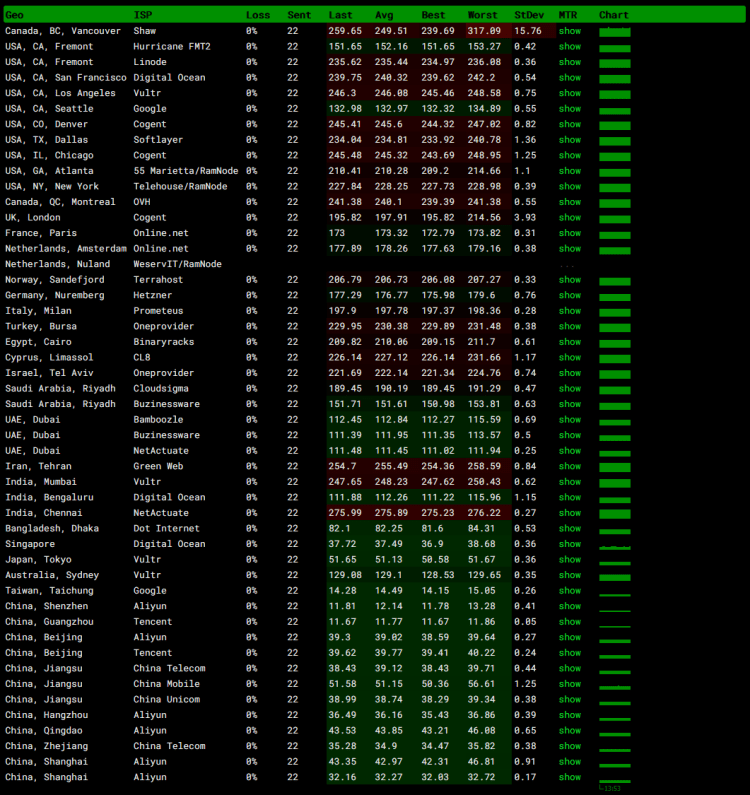The image size is (750, 795).
Task: Open chart thumbnail for Japan Tokyo Vultr
Action: [x=614, y=561]
